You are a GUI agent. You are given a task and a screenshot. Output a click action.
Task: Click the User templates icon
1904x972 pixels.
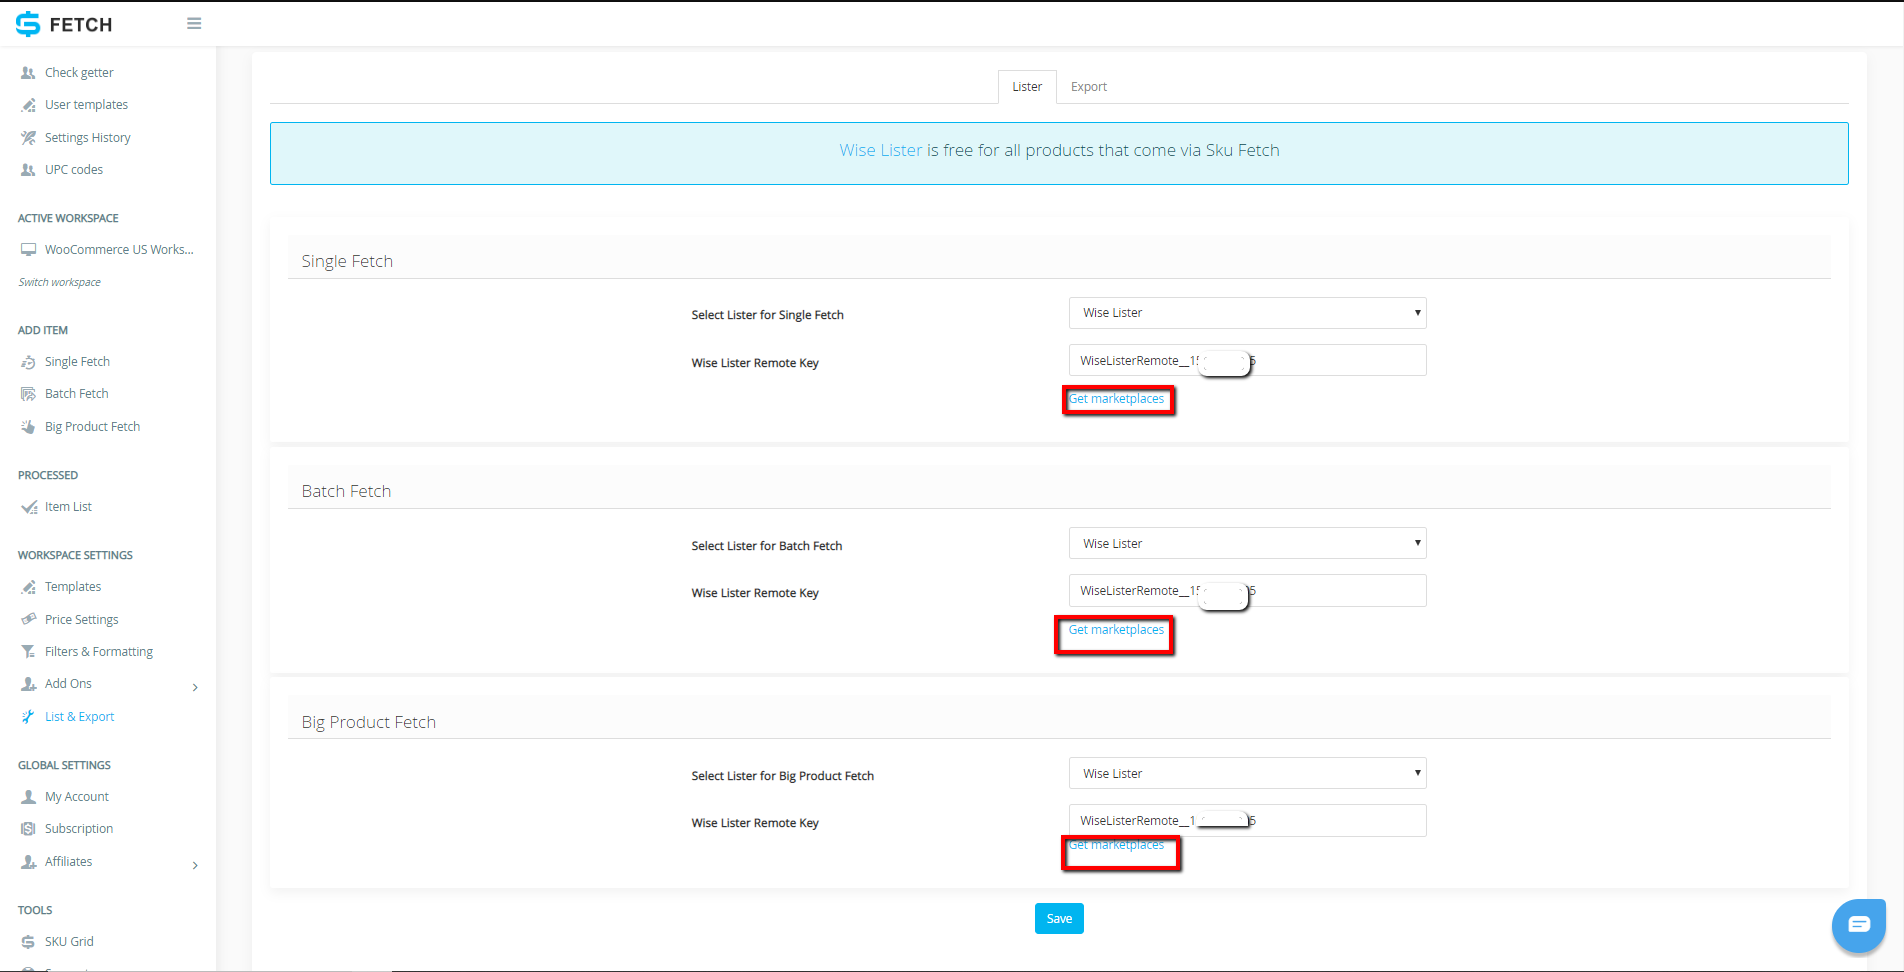tap(28, 105)
